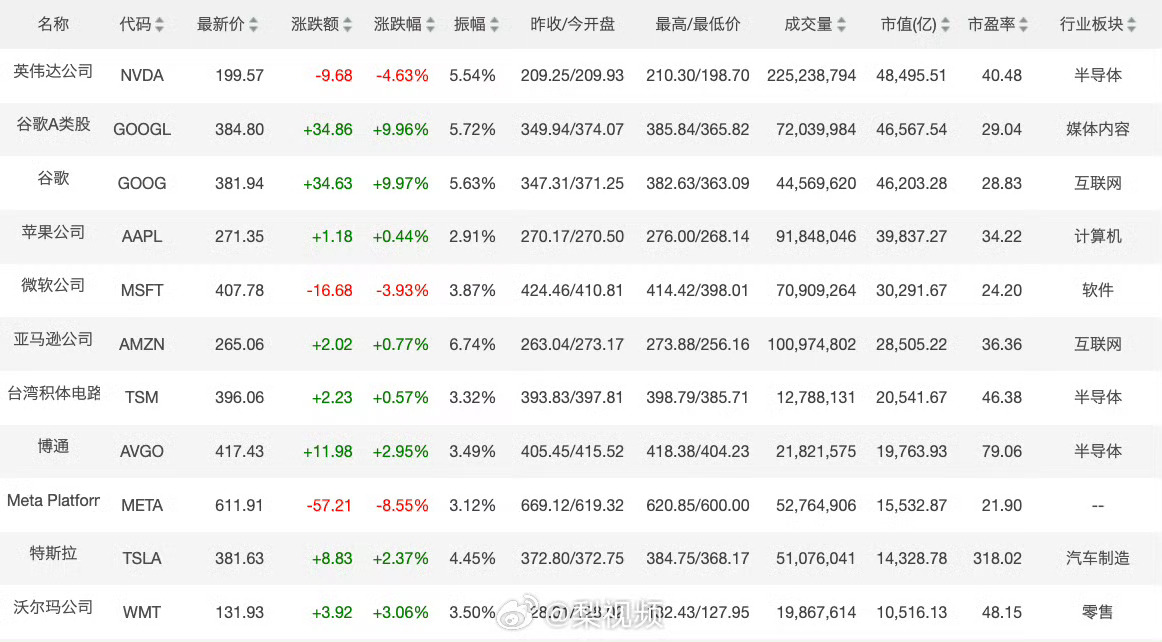Image resolution: width=1162 pixels, height=642 pixels.
Task: Click META's -8.55% change percentage
Action: (x=402, y=506)
